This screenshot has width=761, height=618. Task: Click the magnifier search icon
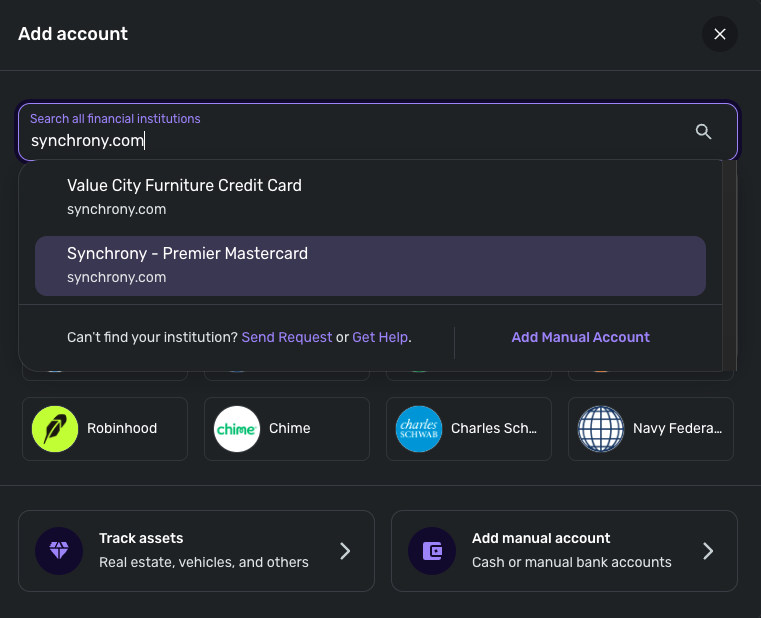pos(703,132)
